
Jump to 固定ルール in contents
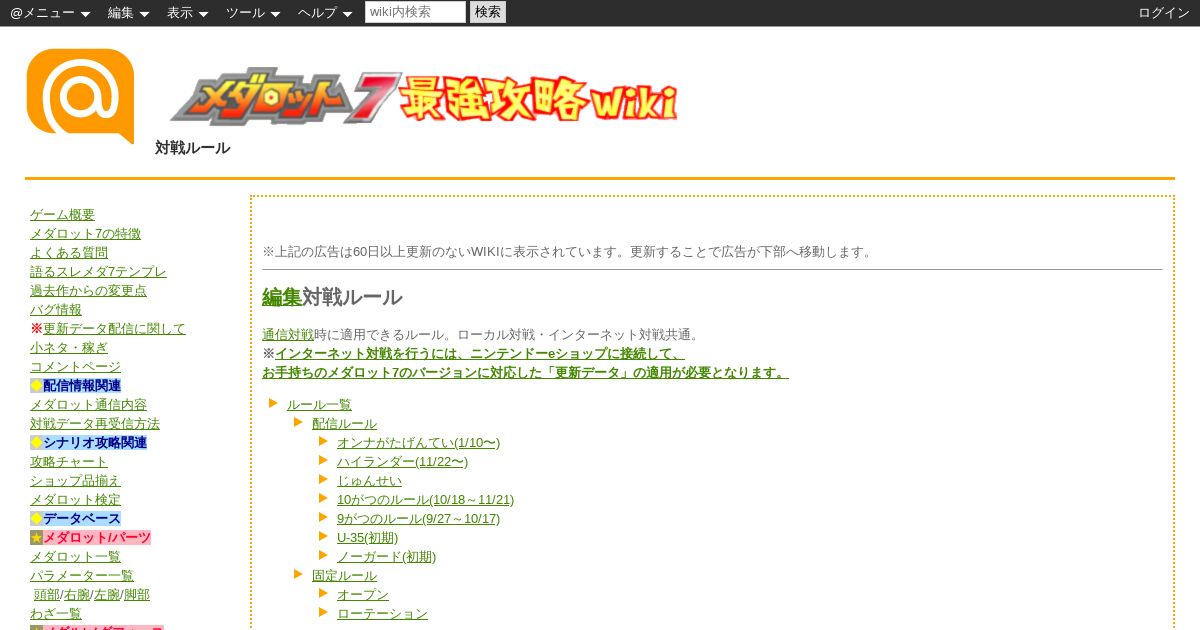(x=344, y=576)
